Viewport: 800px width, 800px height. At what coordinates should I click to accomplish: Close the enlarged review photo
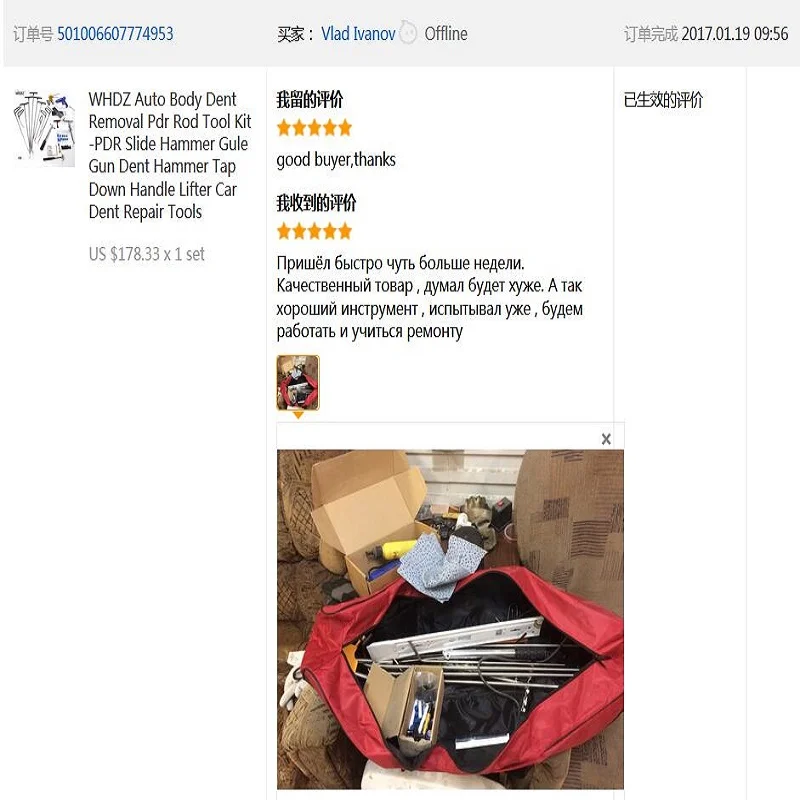tap(606, 439)
